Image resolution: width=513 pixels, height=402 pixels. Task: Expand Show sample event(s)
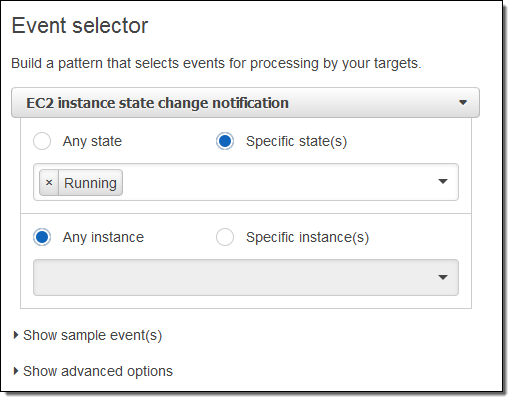point(88,335)
